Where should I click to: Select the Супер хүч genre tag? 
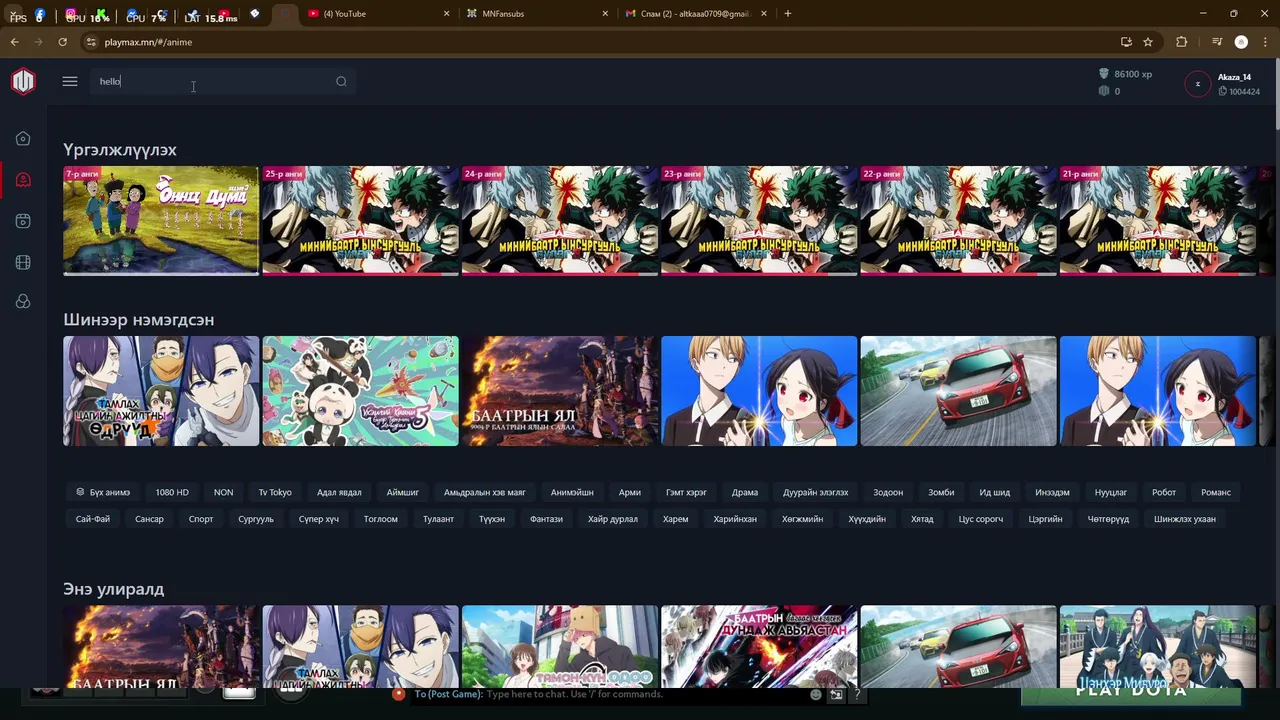(x=319, y=519)
